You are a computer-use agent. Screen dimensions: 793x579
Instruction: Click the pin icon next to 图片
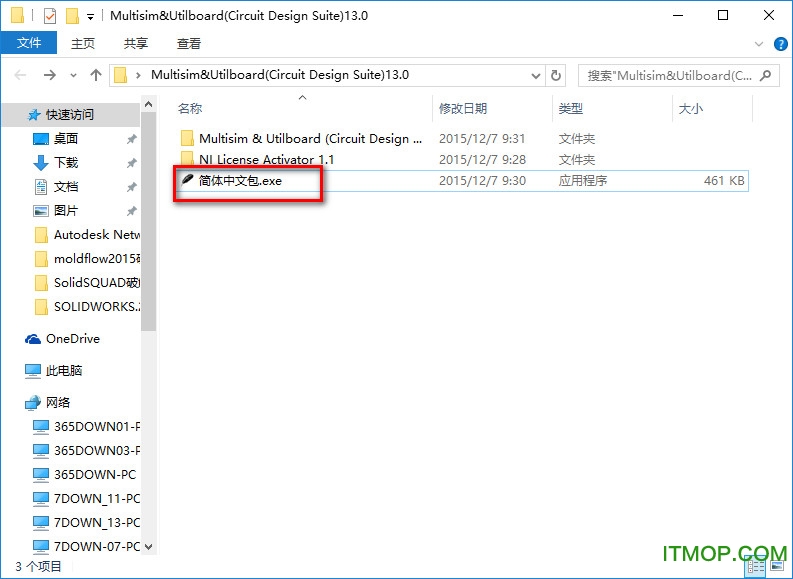[131, 211]
